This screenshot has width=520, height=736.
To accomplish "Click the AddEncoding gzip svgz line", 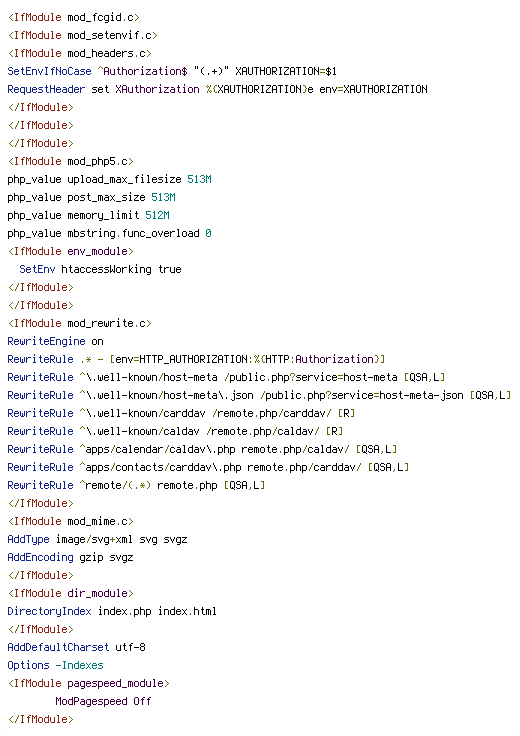I will [70, 557].
